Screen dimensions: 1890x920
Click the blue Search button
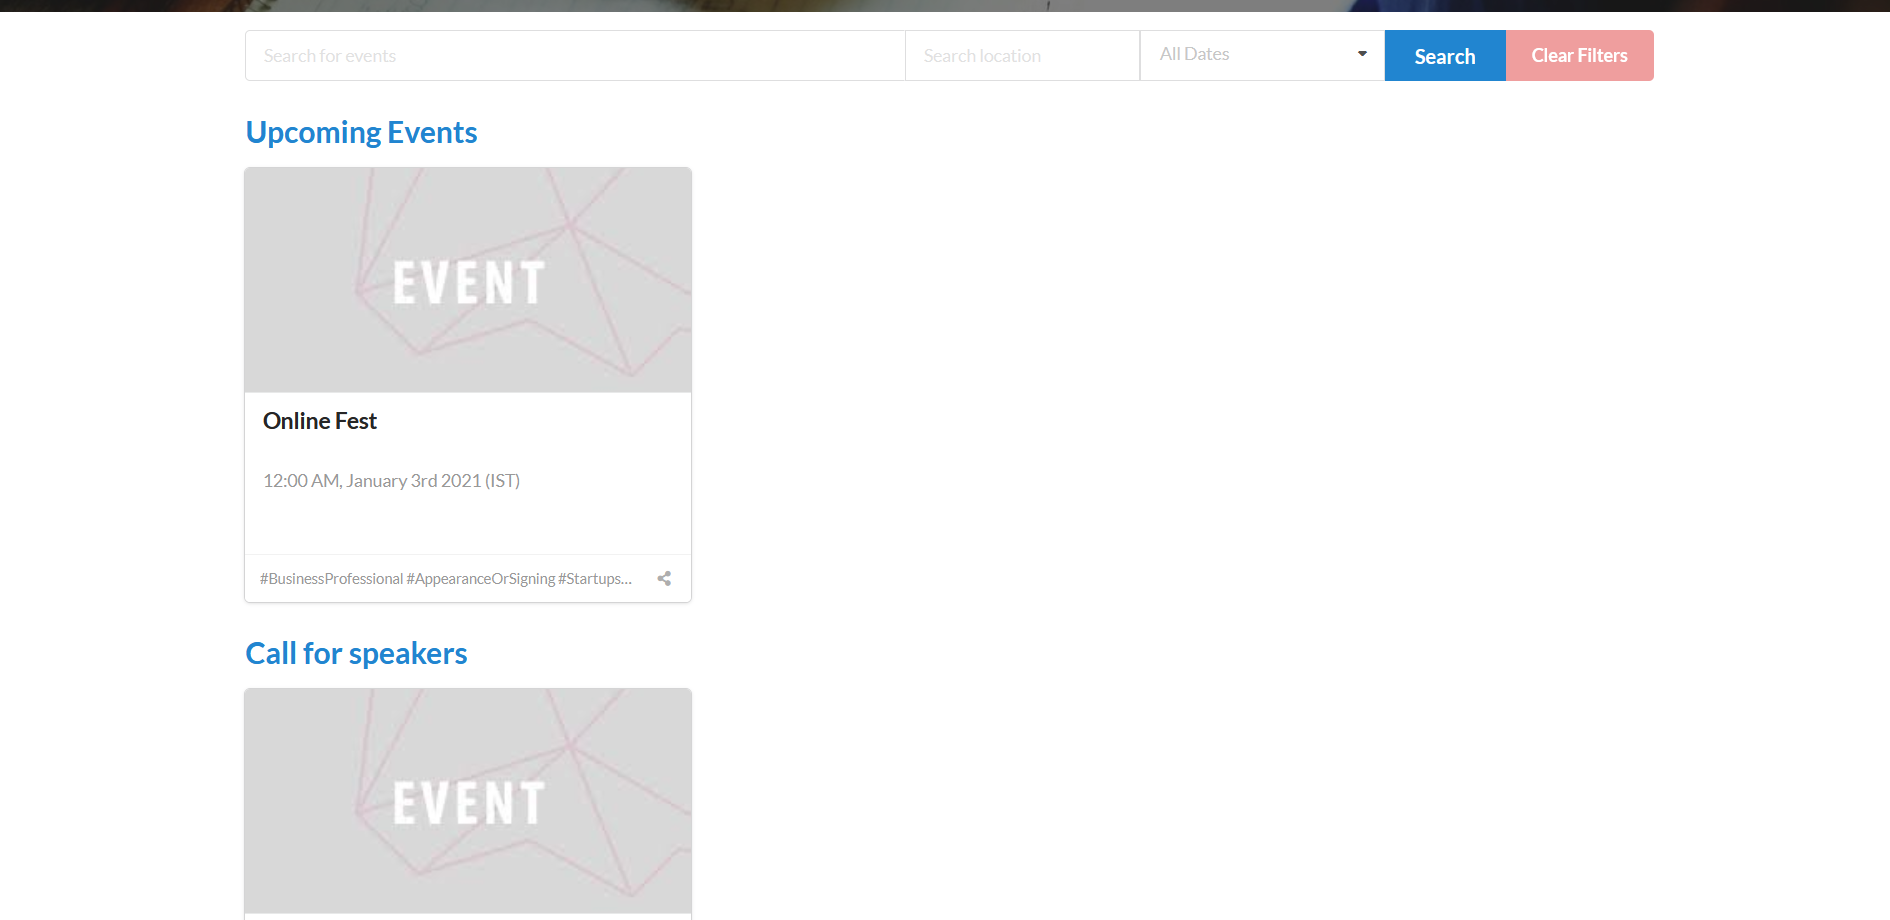[x=1445, y=56]
